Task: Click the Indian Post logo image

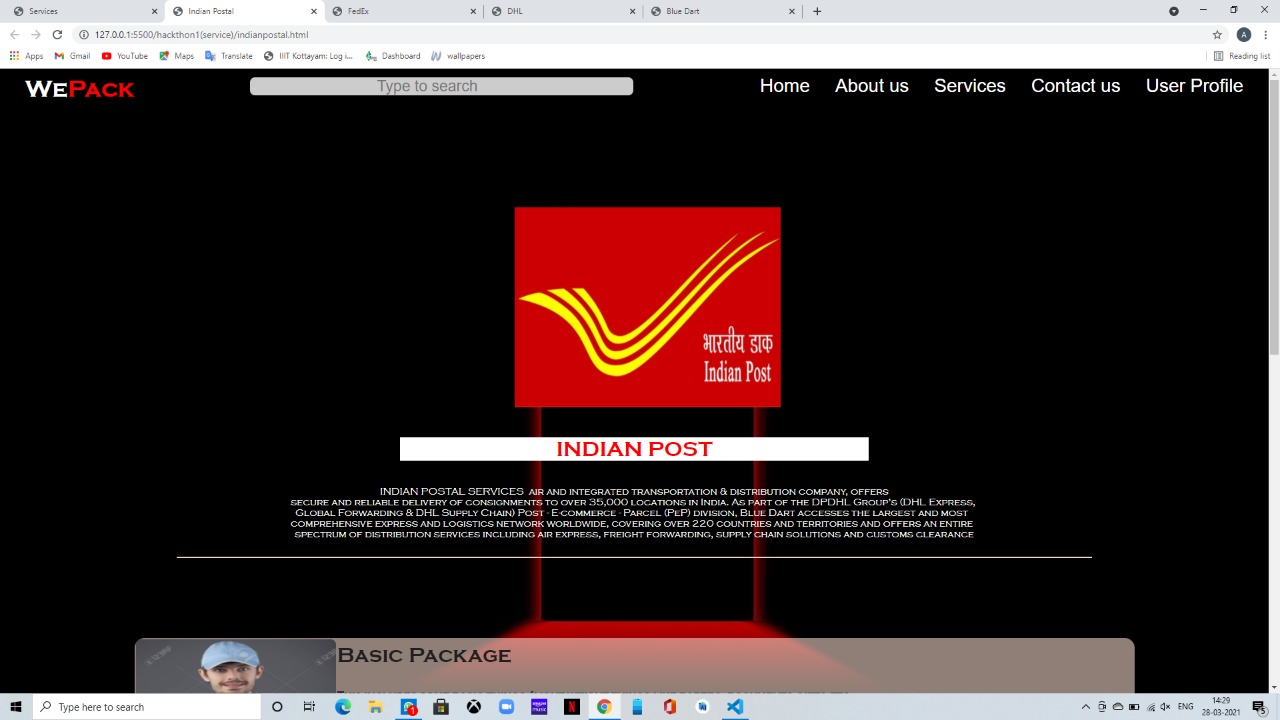Action: point(647,307)
